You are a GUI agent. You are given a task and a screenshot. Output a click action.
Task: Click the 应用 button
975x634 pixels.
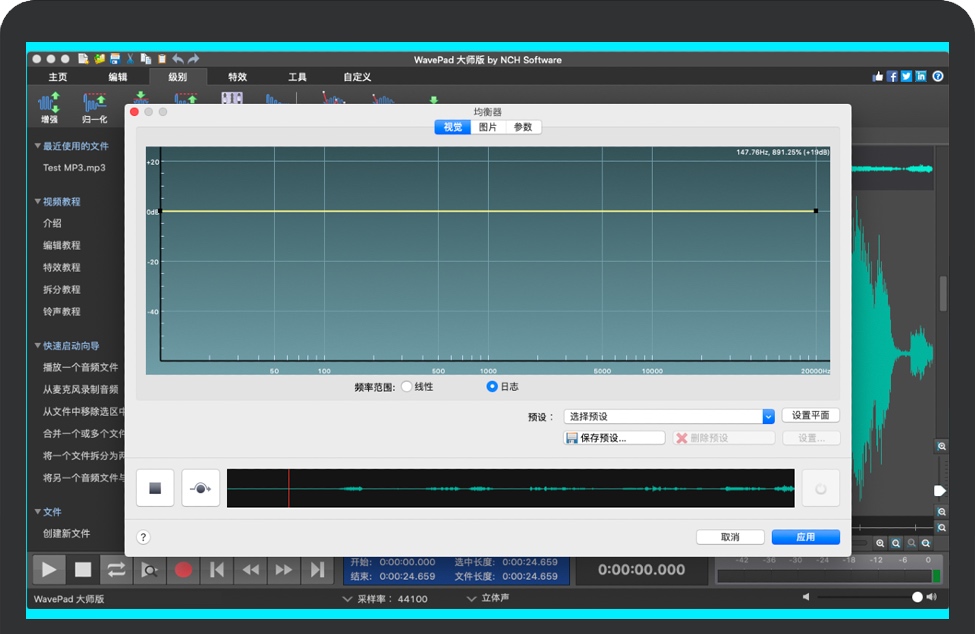pos(805,537)
